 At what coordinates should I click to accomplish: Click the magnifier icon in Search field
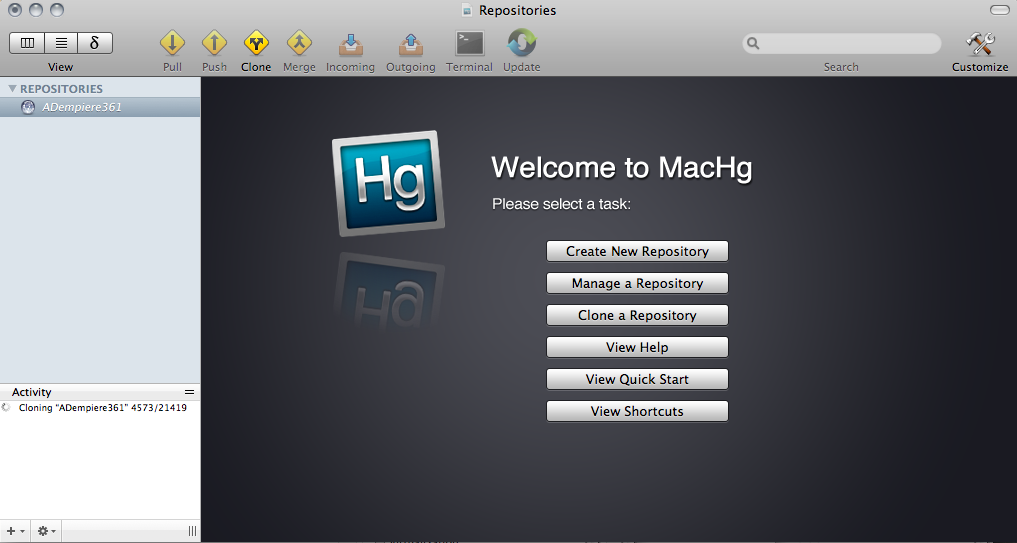(753, 43)
